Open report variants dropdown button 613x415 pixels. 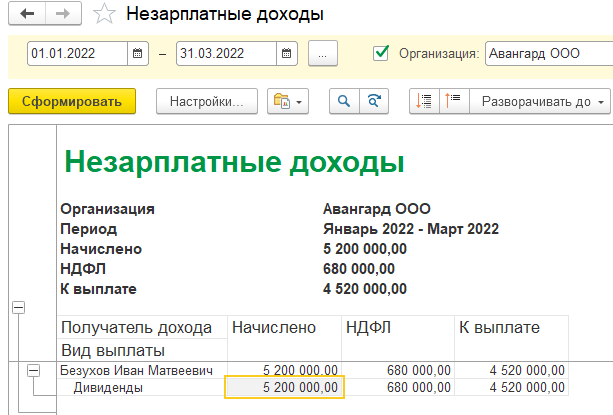[x=290, y=101]
